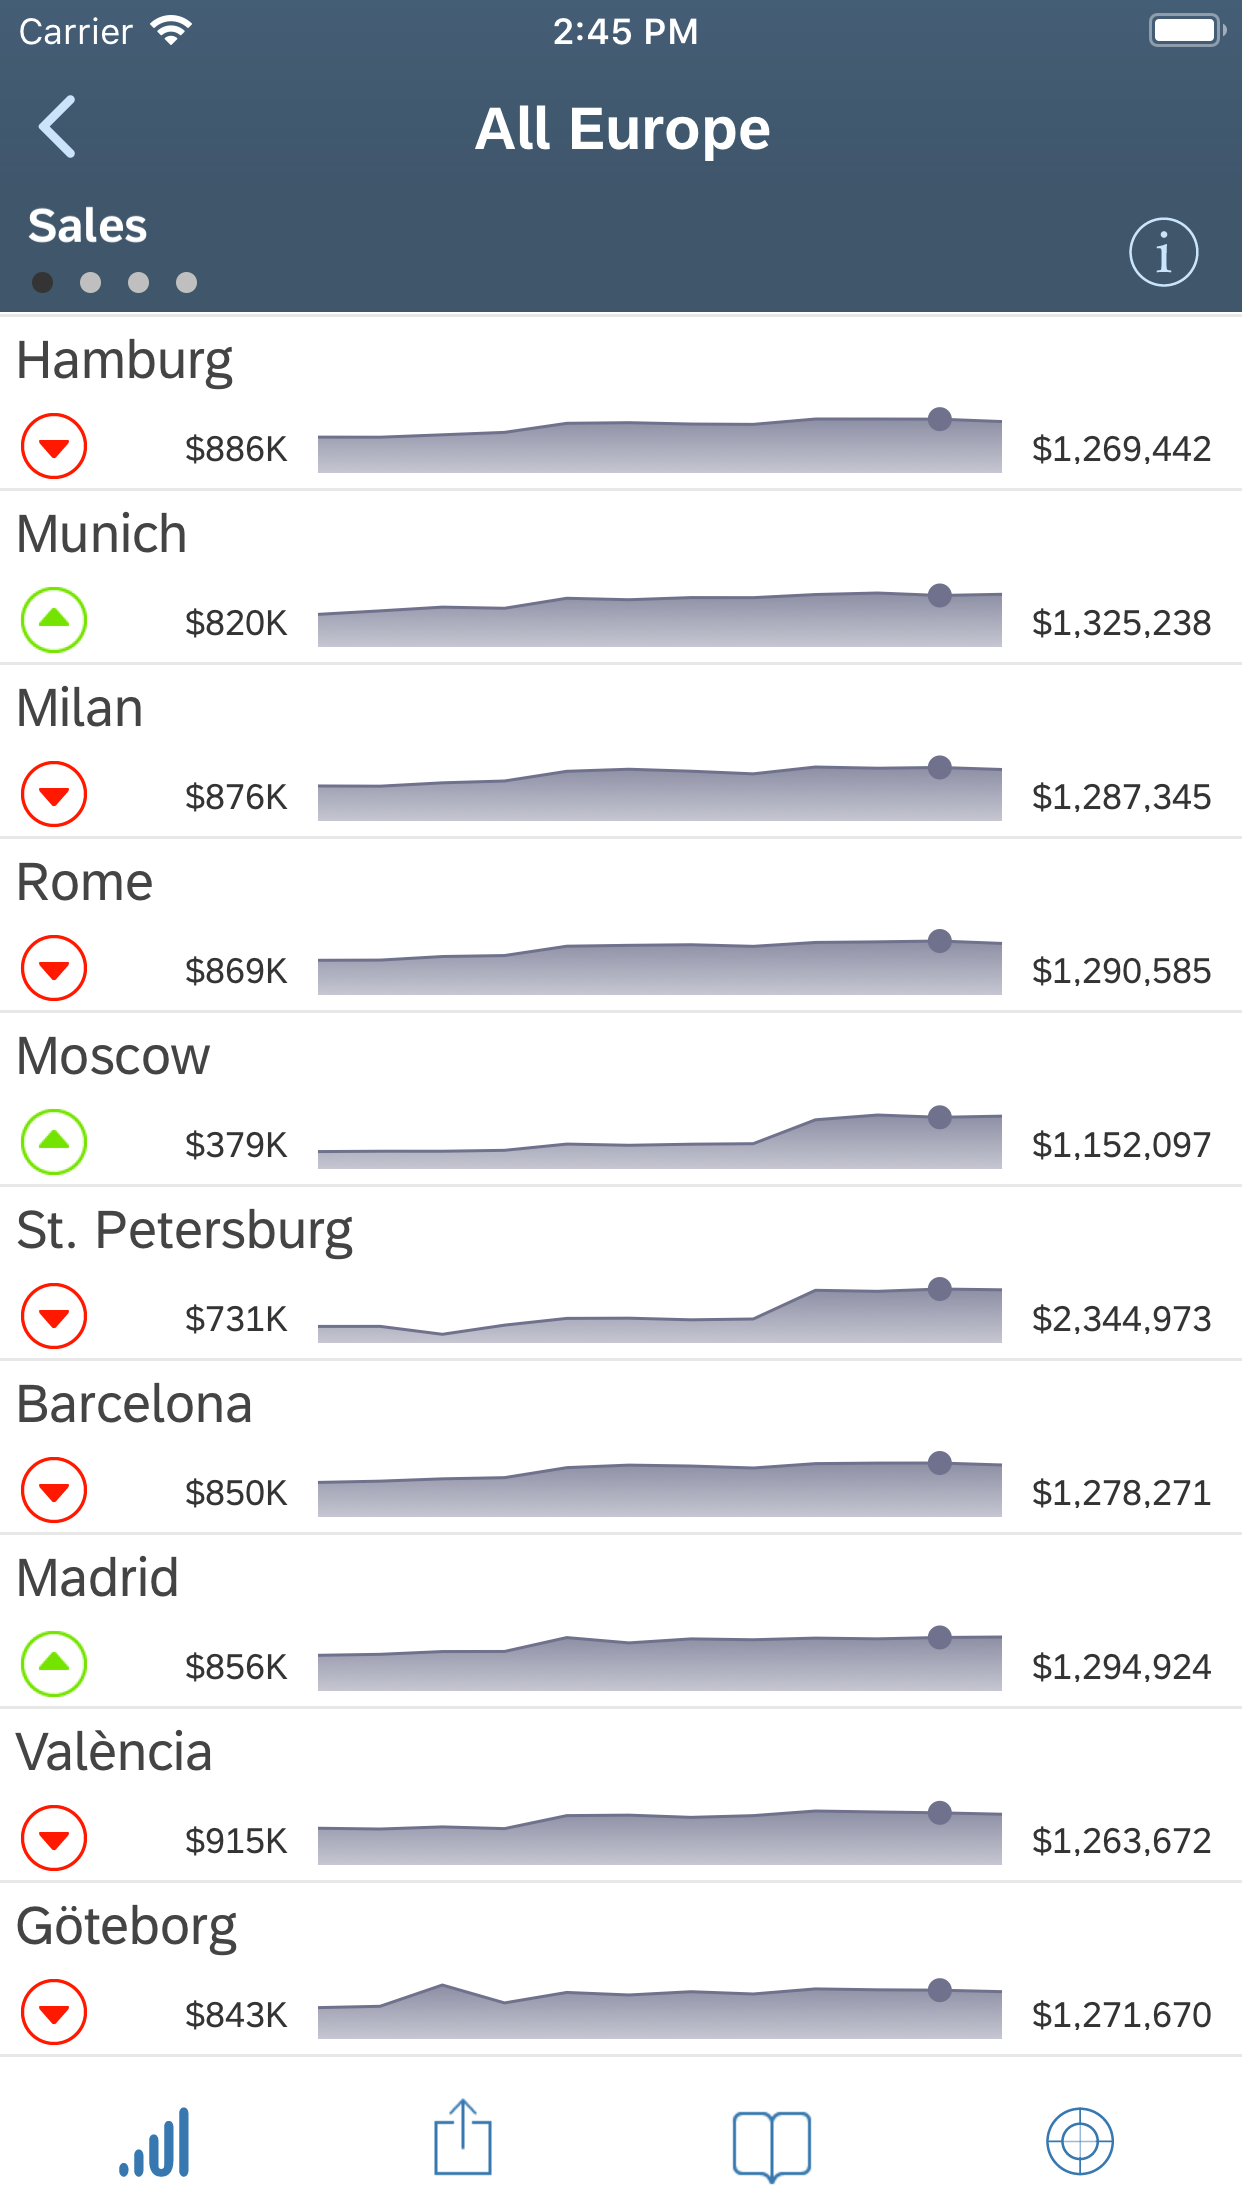Tap Madrid's $856K value
The width and height of the screenshot is (1242, 2208).
click(x=236, y=1667)
